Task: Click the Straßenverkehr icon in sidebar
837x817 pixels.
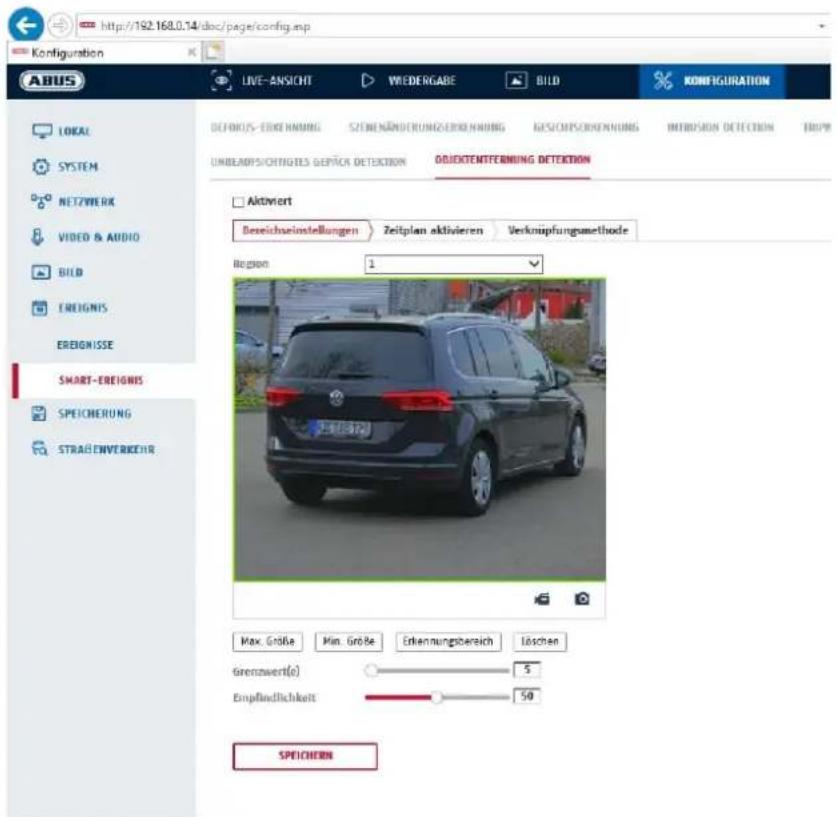Action: point(40,448)
